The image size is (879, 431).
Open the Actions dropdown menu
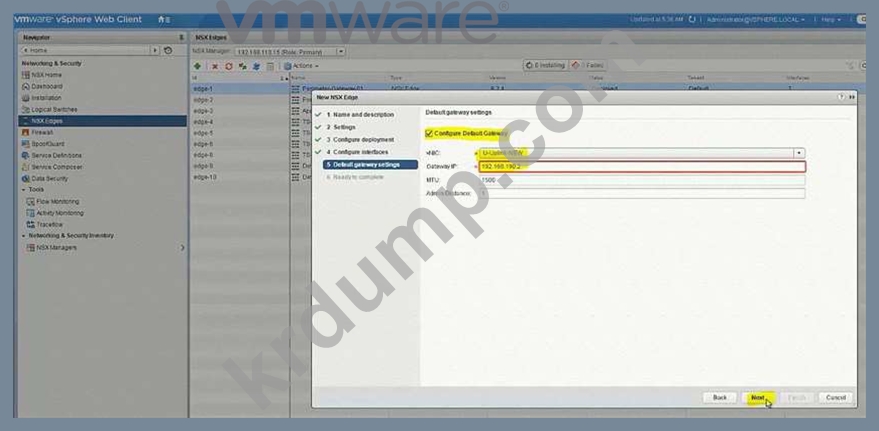(x=301, y=66)
